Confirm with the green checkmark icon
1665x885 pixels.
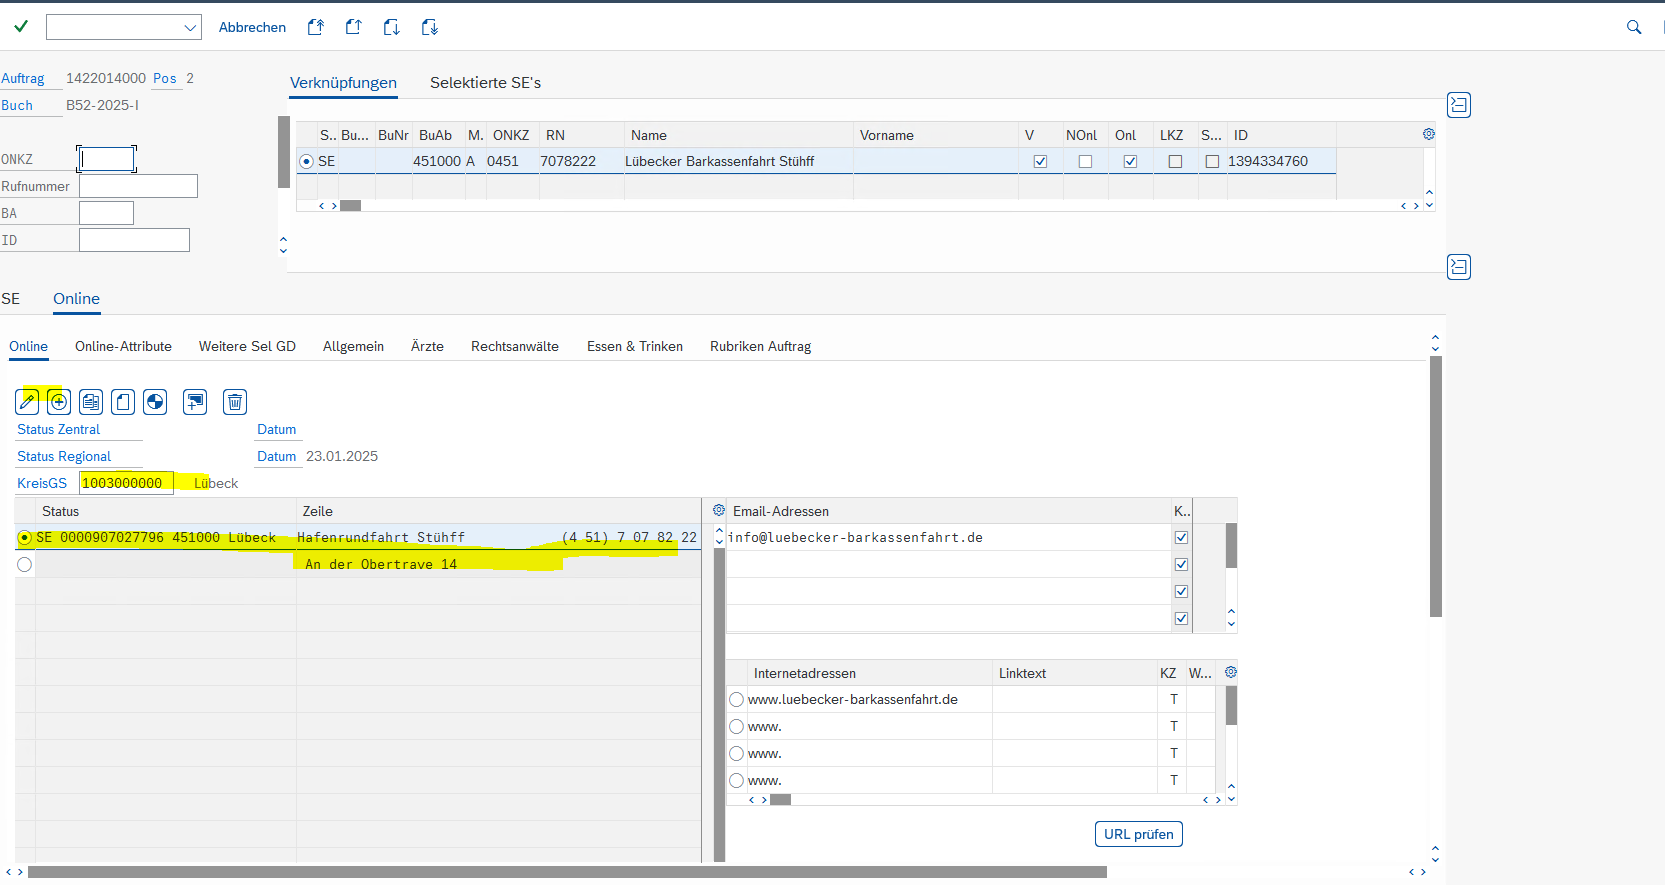click(21, 27)
